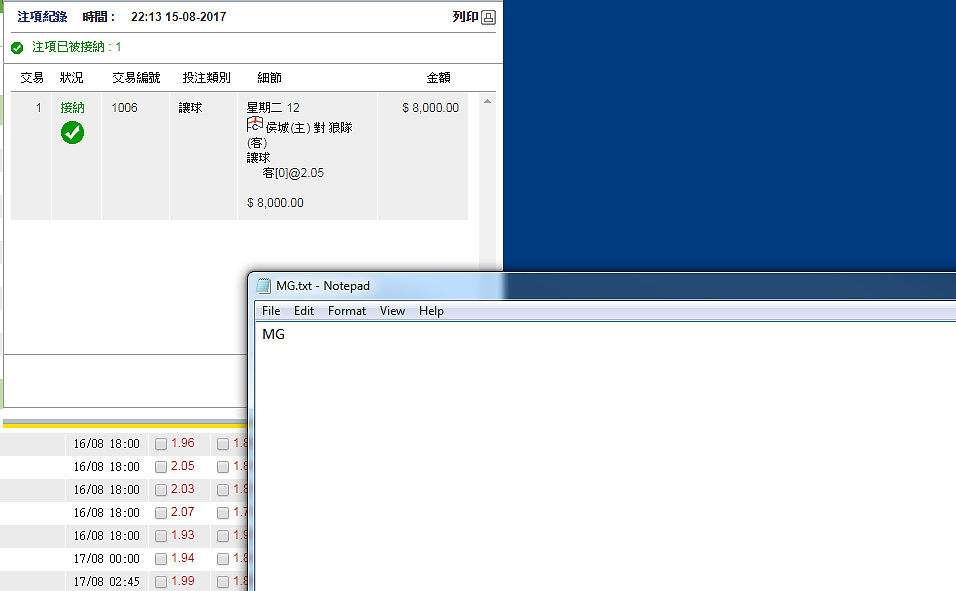The height and width of the screenshot is (591, 956).
Task: Click the 注項紀錄 heading
Action: pos(42,17)
